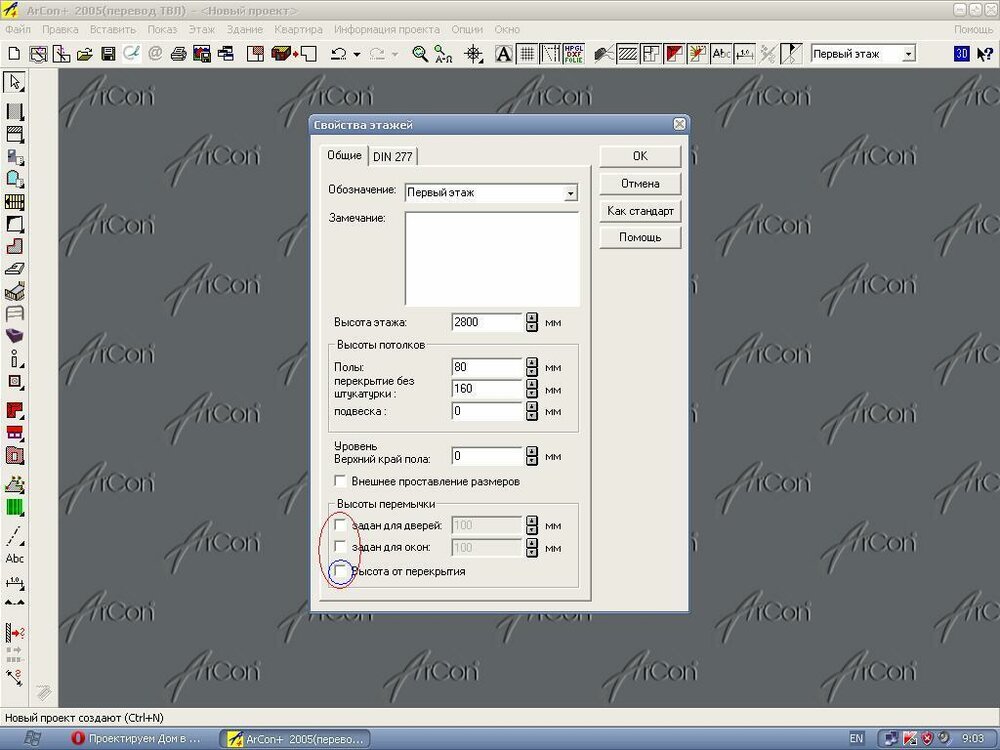Screen dimensions: 1000x750
Task: Open the undo history dropdown arrow
Action: coord(357,54)
